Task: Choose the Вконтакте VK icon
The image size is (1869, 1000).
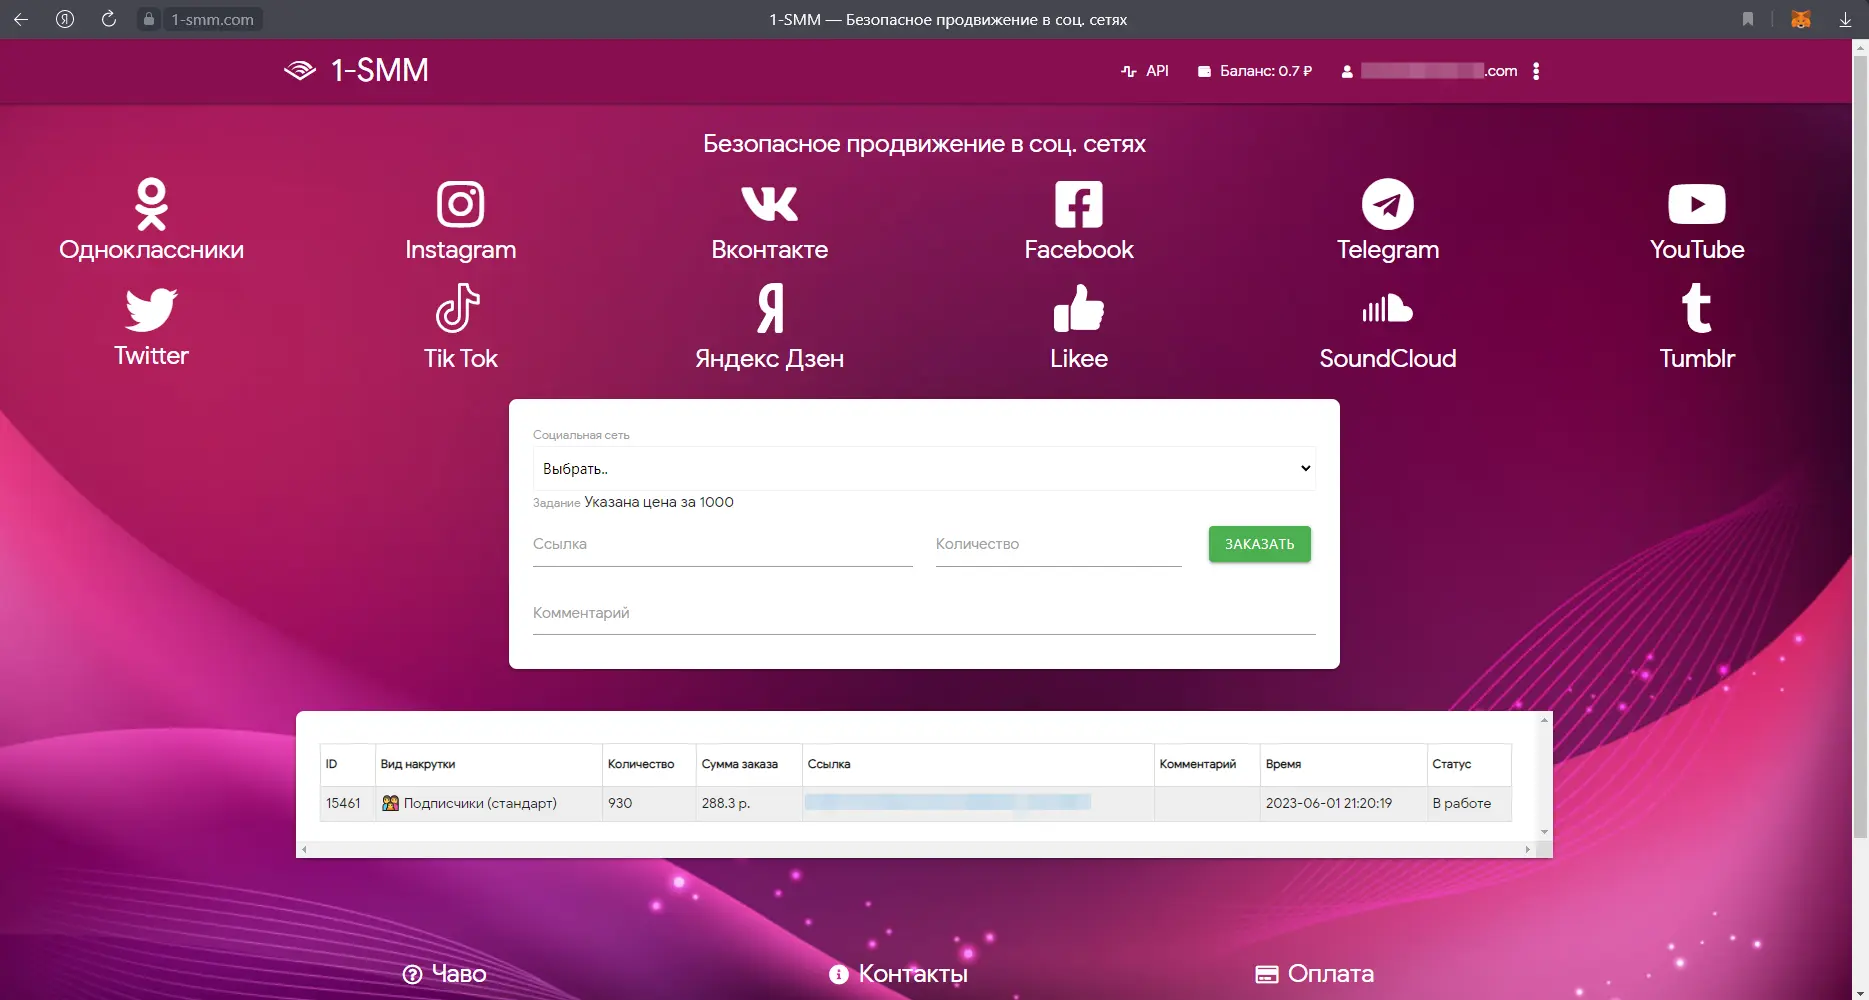Action: (769, 204)
